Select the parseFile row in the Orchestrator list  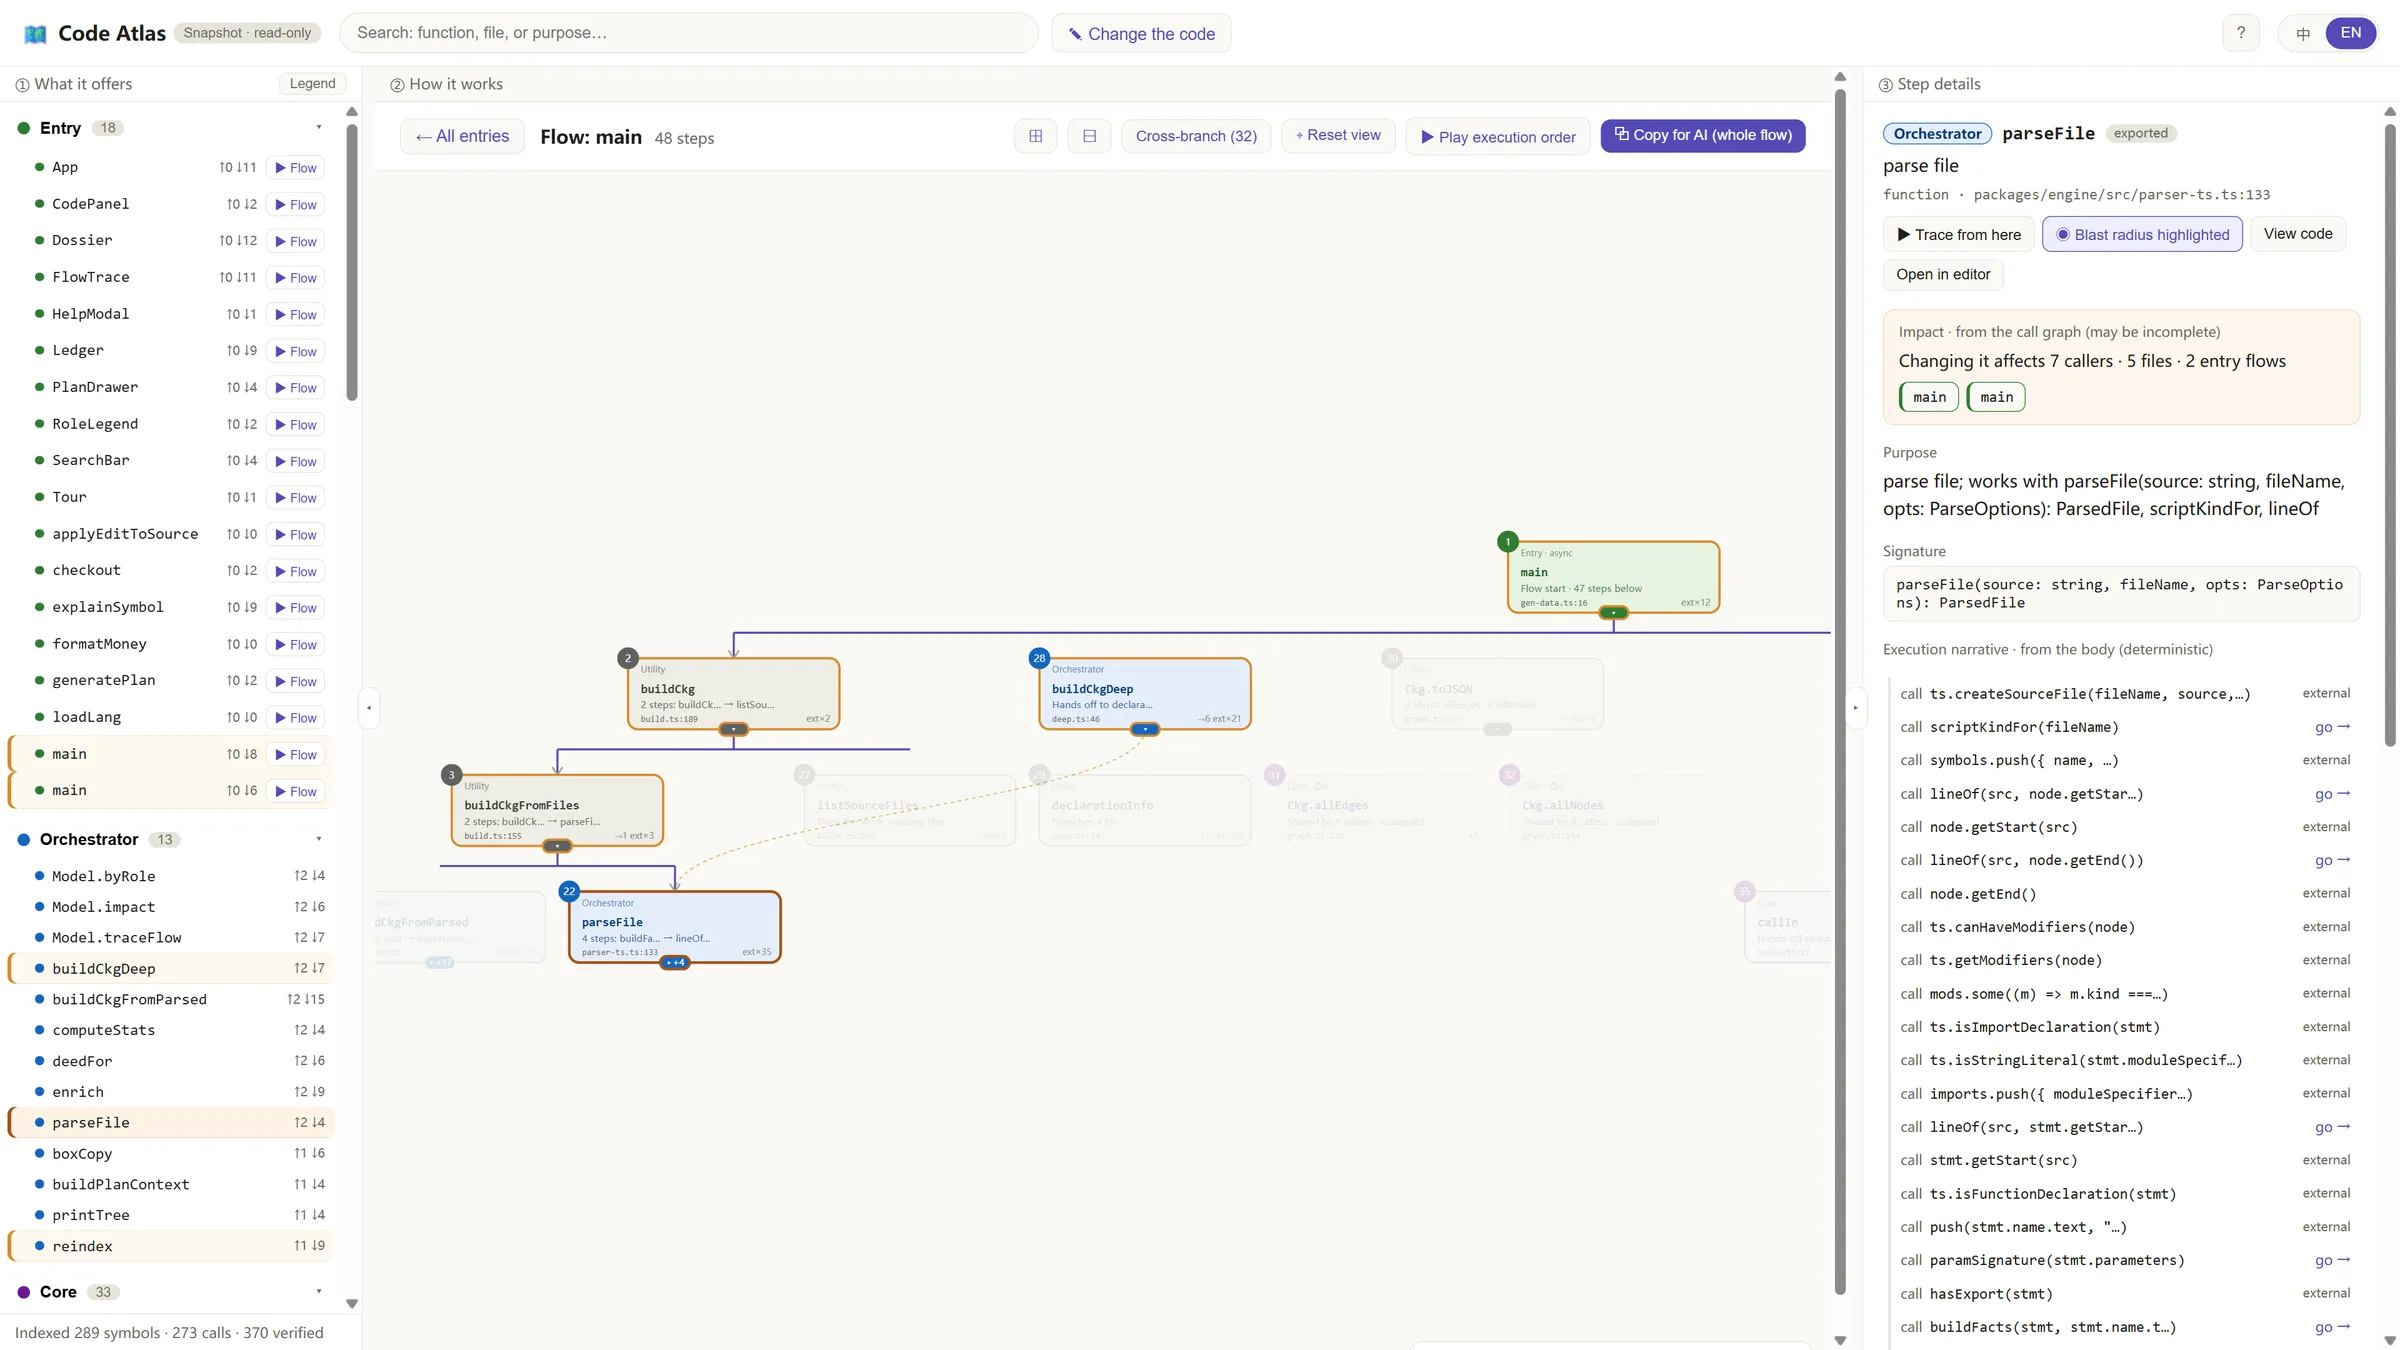point(171,1122)
